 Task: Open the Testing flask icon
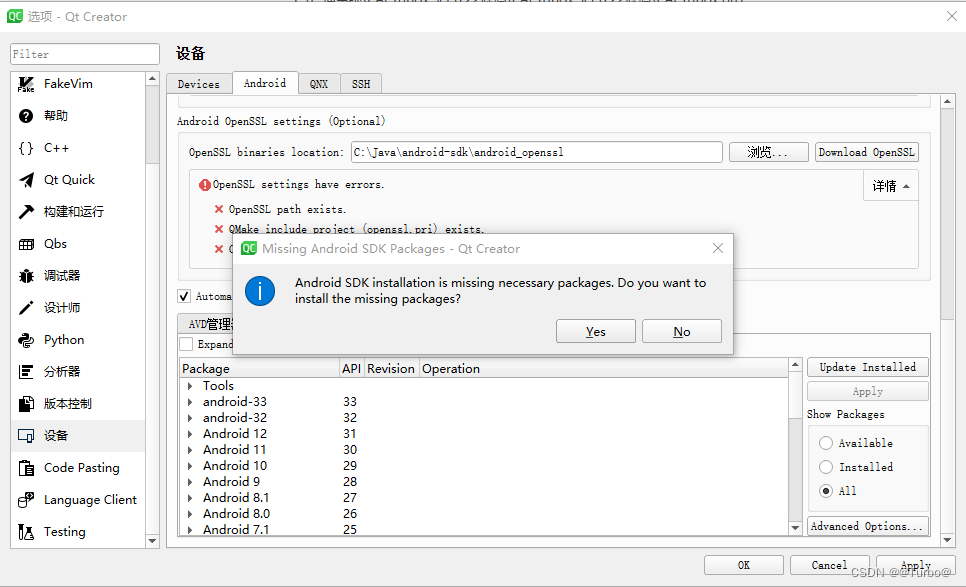pyautogui.click(x=26, y=532)
